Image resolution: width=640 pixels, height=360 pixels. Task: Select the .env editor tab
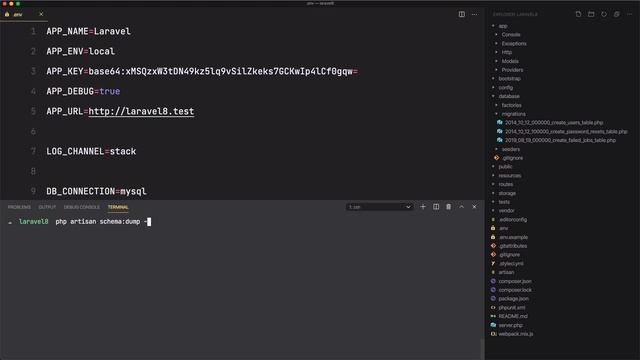(23, 14)
